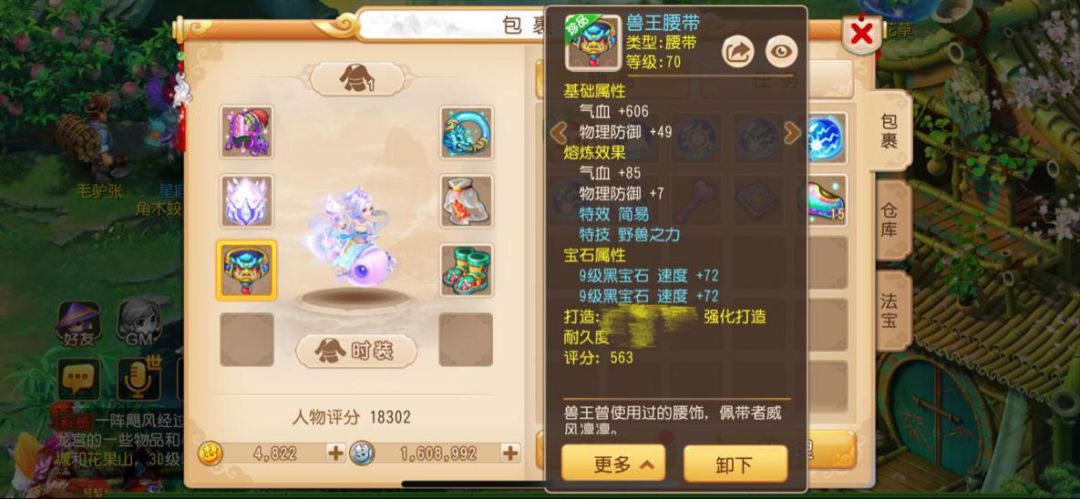Select the equipped helmet item slot
Image resolution: width=1080 pixels, height=499 pixels.
247,131
